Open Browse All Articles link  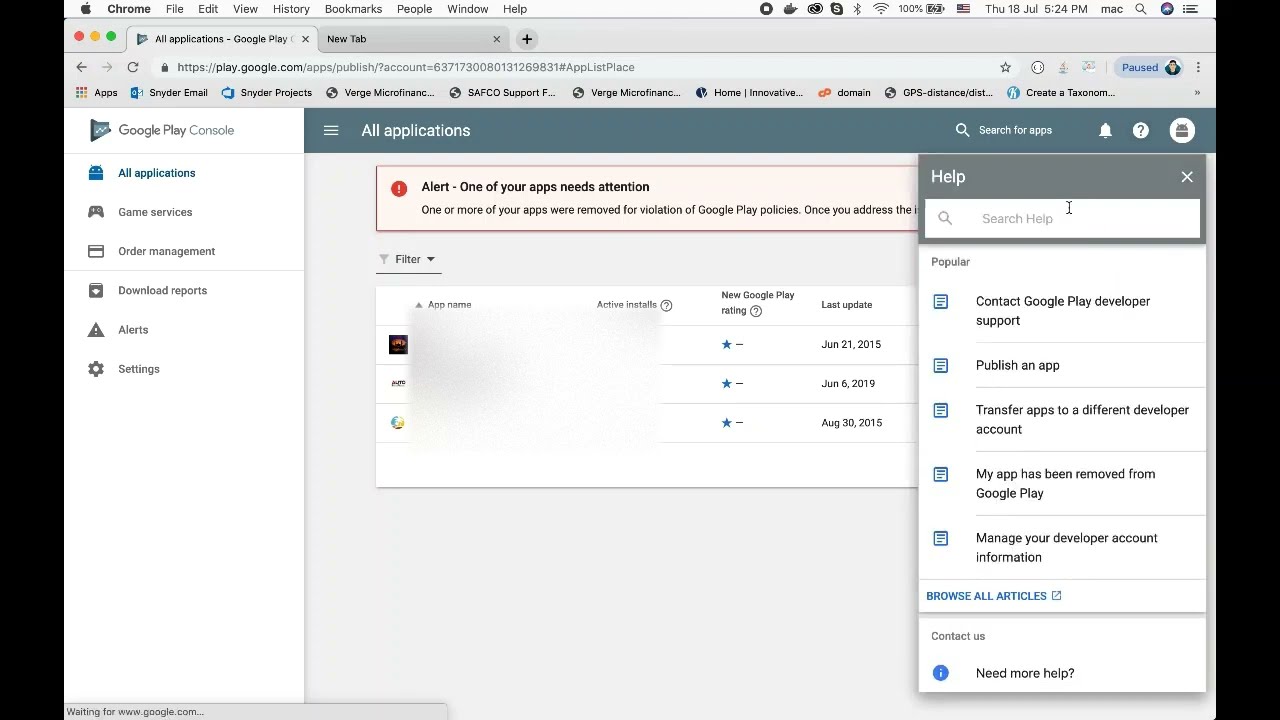pos(993,596)
